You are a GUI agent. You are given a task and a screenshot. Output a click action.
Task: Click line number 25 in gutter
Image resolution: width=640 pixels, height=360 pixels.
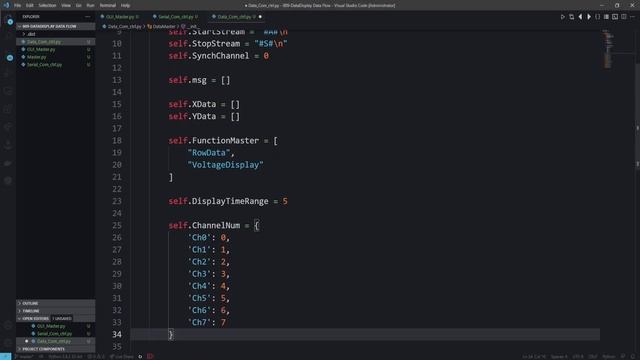point(117,225)
